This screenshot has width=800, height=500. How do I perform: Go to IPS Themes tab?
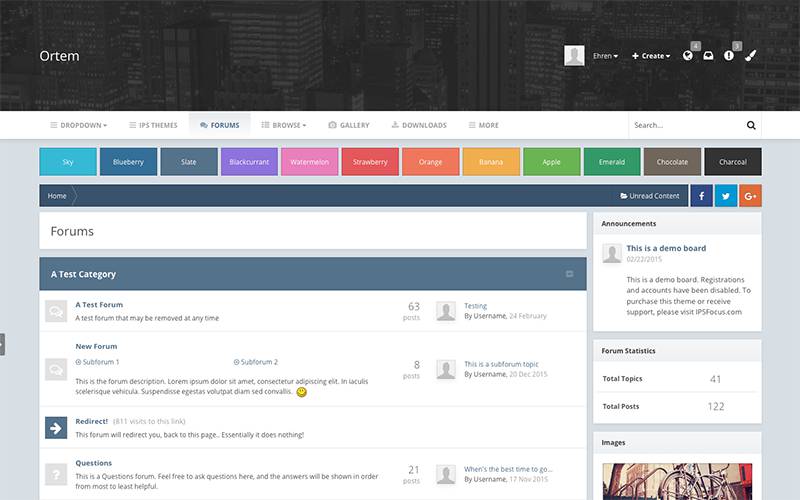(x=153, y=125)
